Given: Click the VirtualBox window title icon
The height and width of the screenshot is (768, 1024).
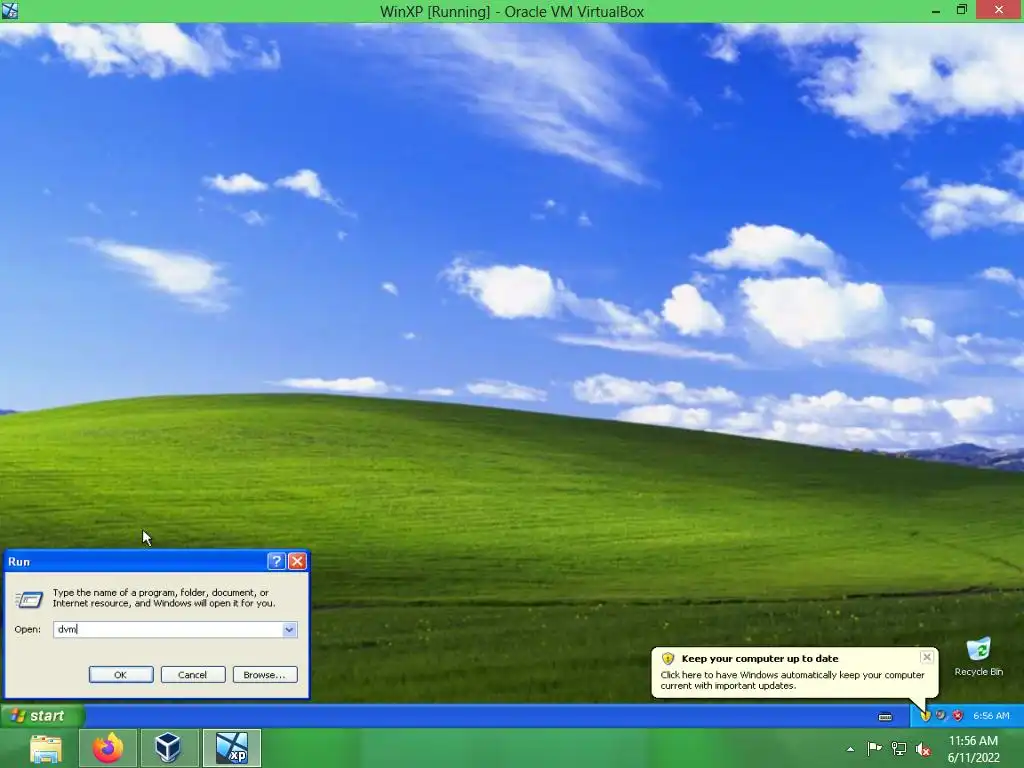Looking at the screenshot, I should (10, 10).
